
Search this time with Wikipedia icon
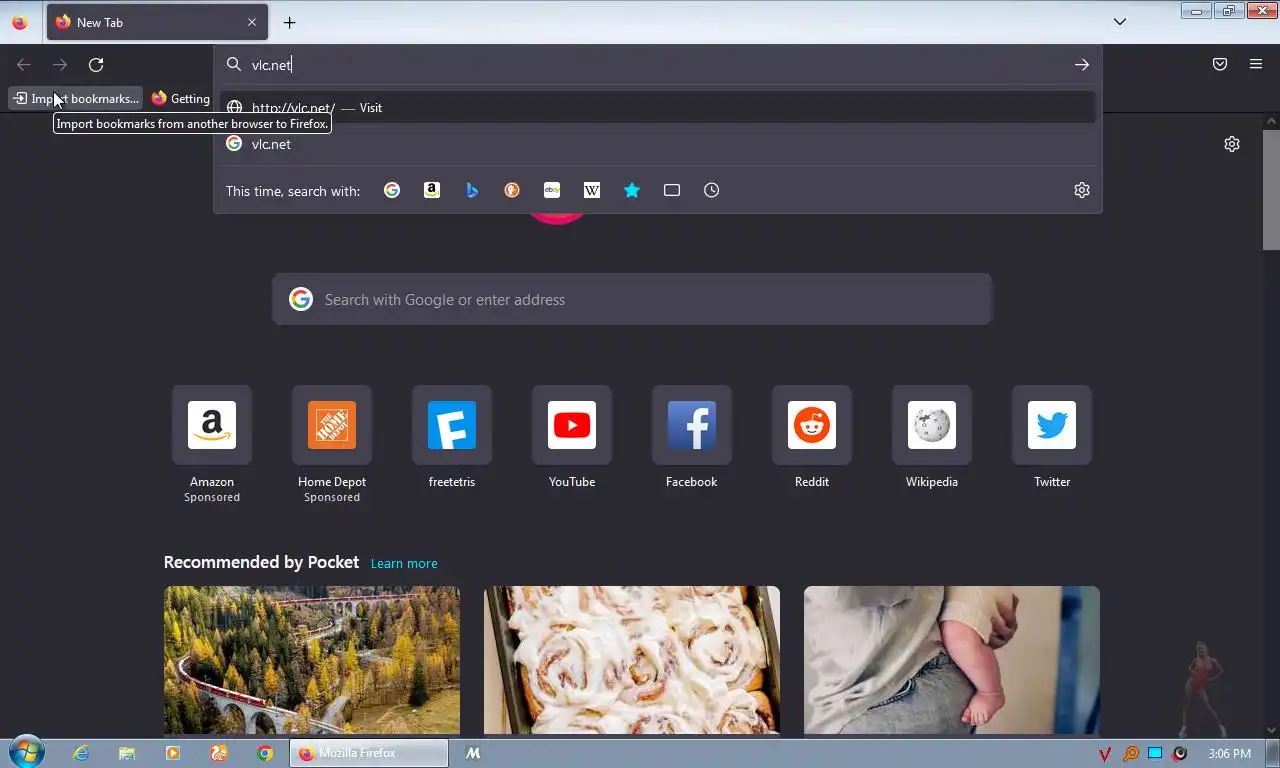(592, 190)
